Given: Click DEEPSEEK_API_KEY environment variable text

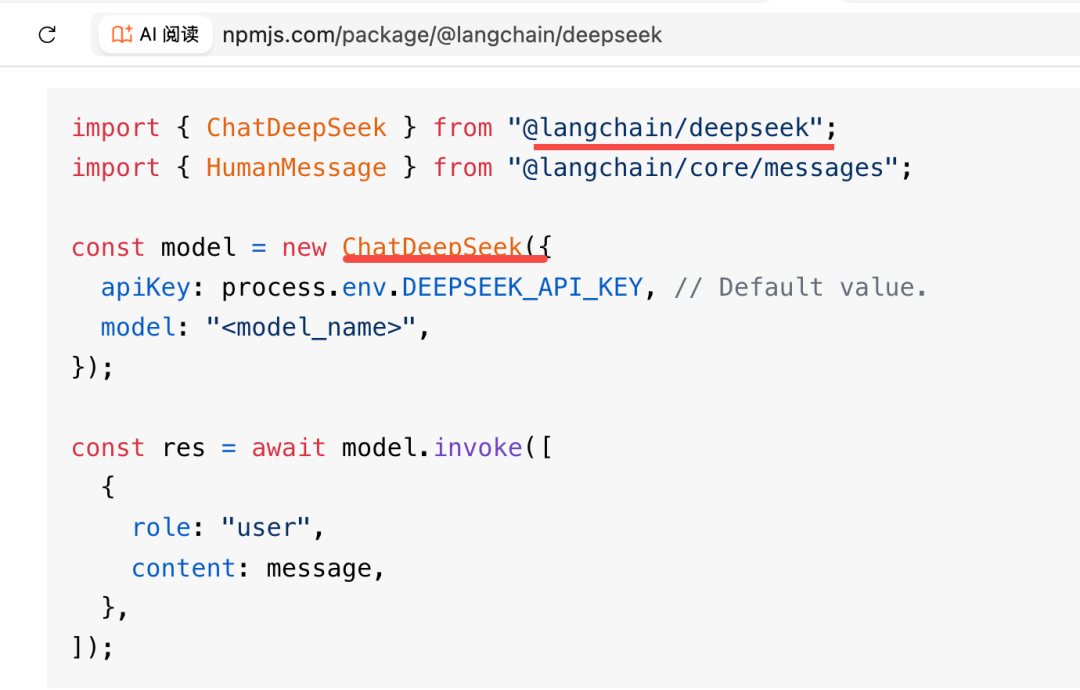Looking at the screenshot, I should click(522, 287).
